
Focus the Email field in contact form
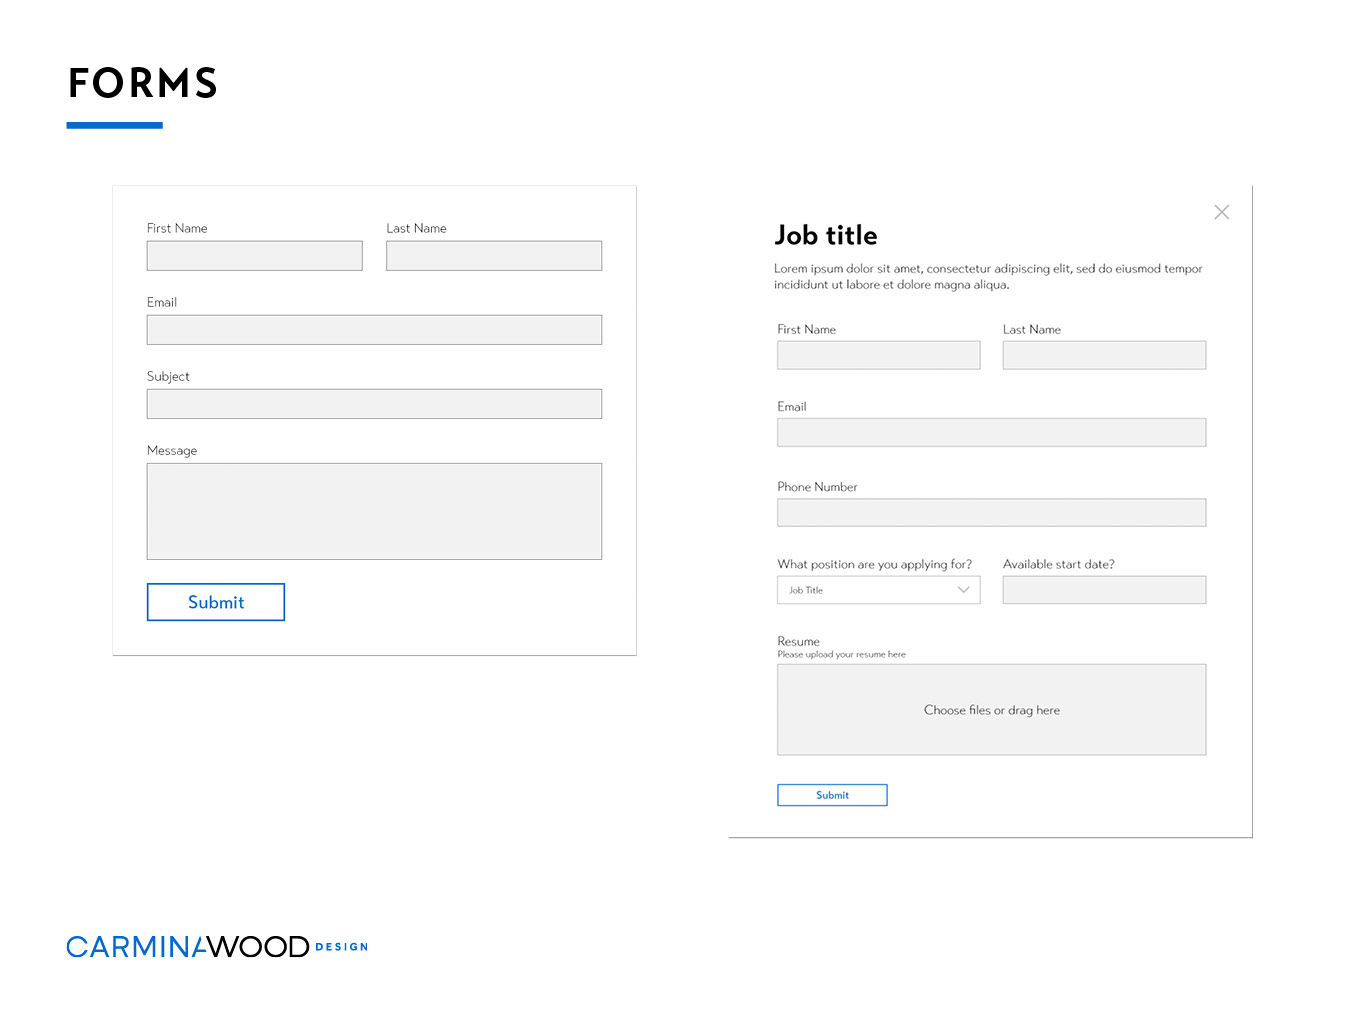[x=374, y=330]
